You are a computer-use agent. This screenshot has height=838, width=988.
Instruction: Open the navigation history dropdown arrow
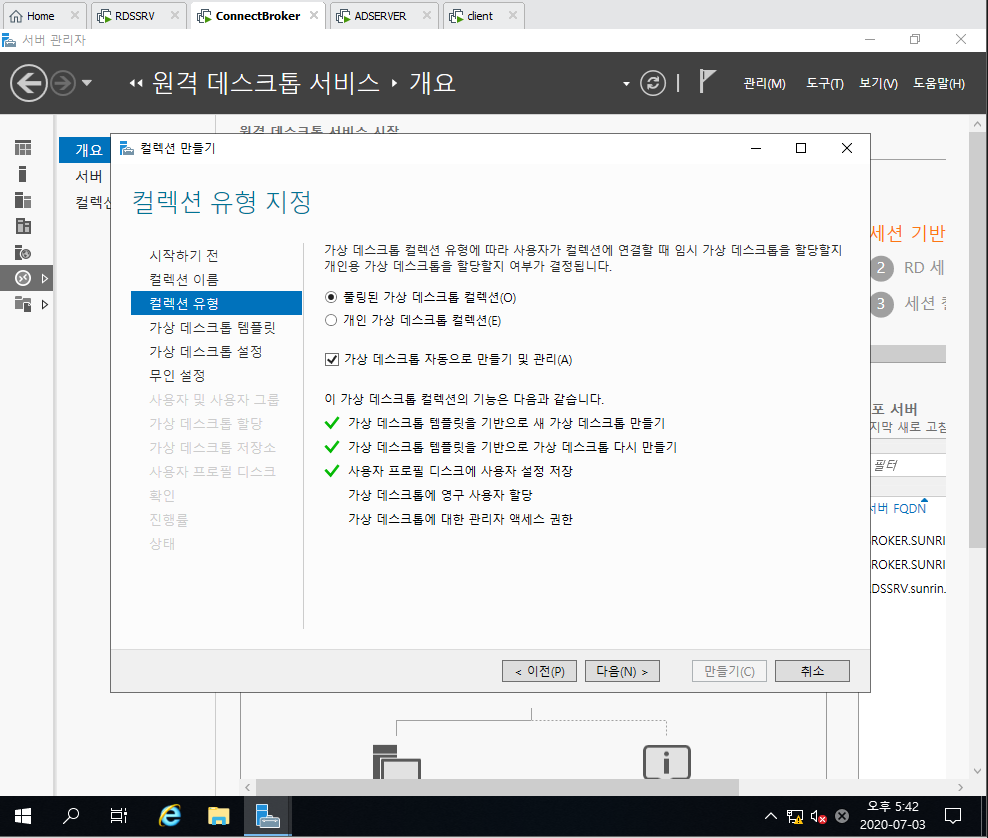87,83
